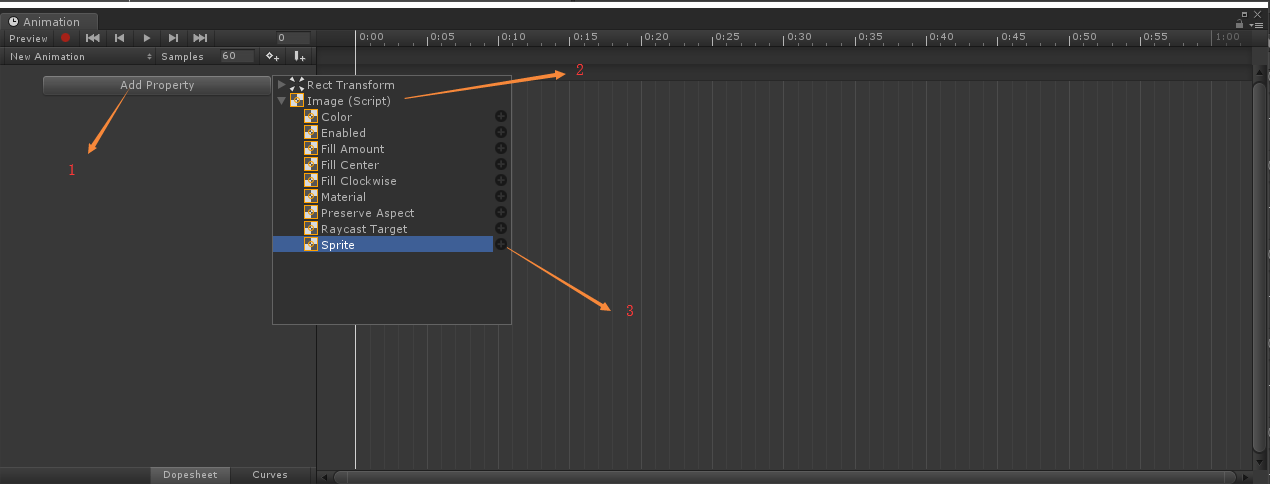Go to first keyframe button
This screenshot has height=484, width=1270.
coord(93,38)
